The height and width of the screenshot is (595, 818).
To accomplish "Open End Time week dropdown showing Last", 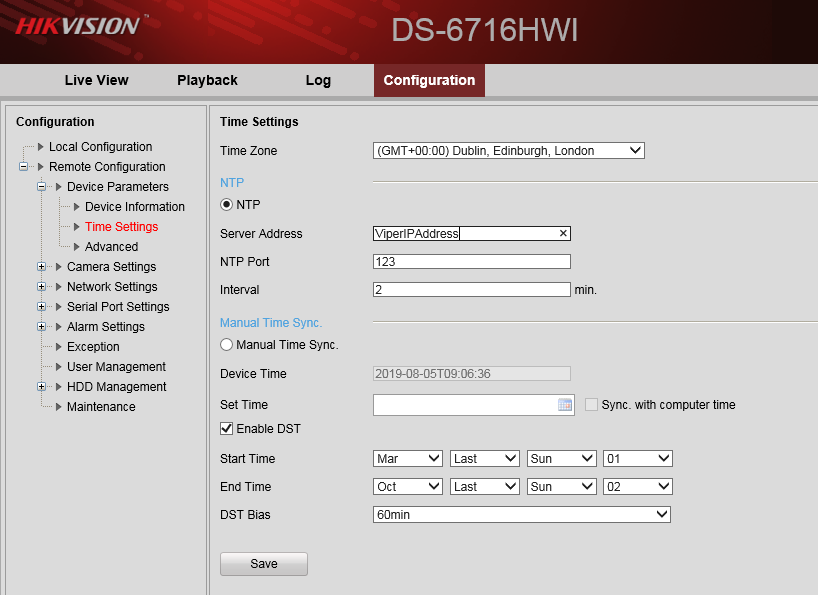I will 485,487.
